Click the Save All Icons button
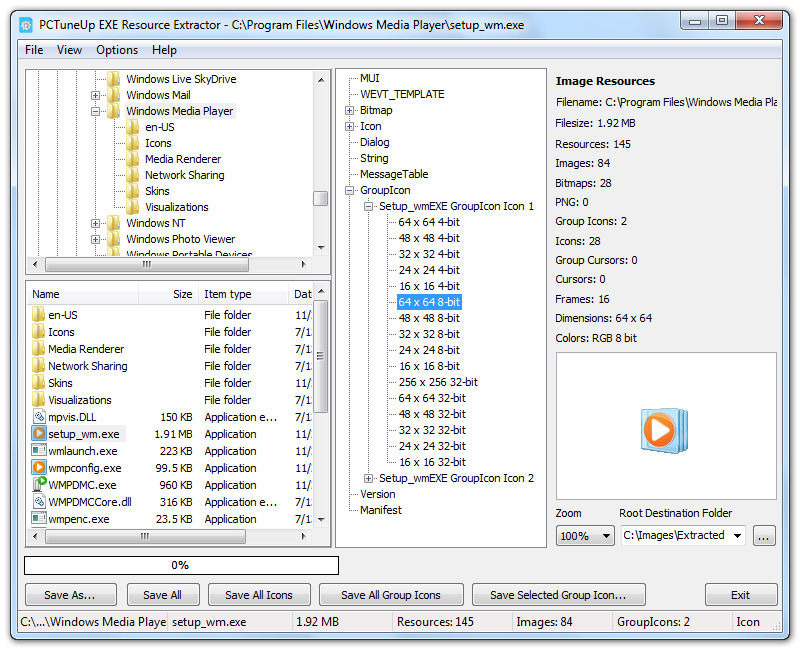Viewport: 800px width, 650px height. (x=259, y=595)
